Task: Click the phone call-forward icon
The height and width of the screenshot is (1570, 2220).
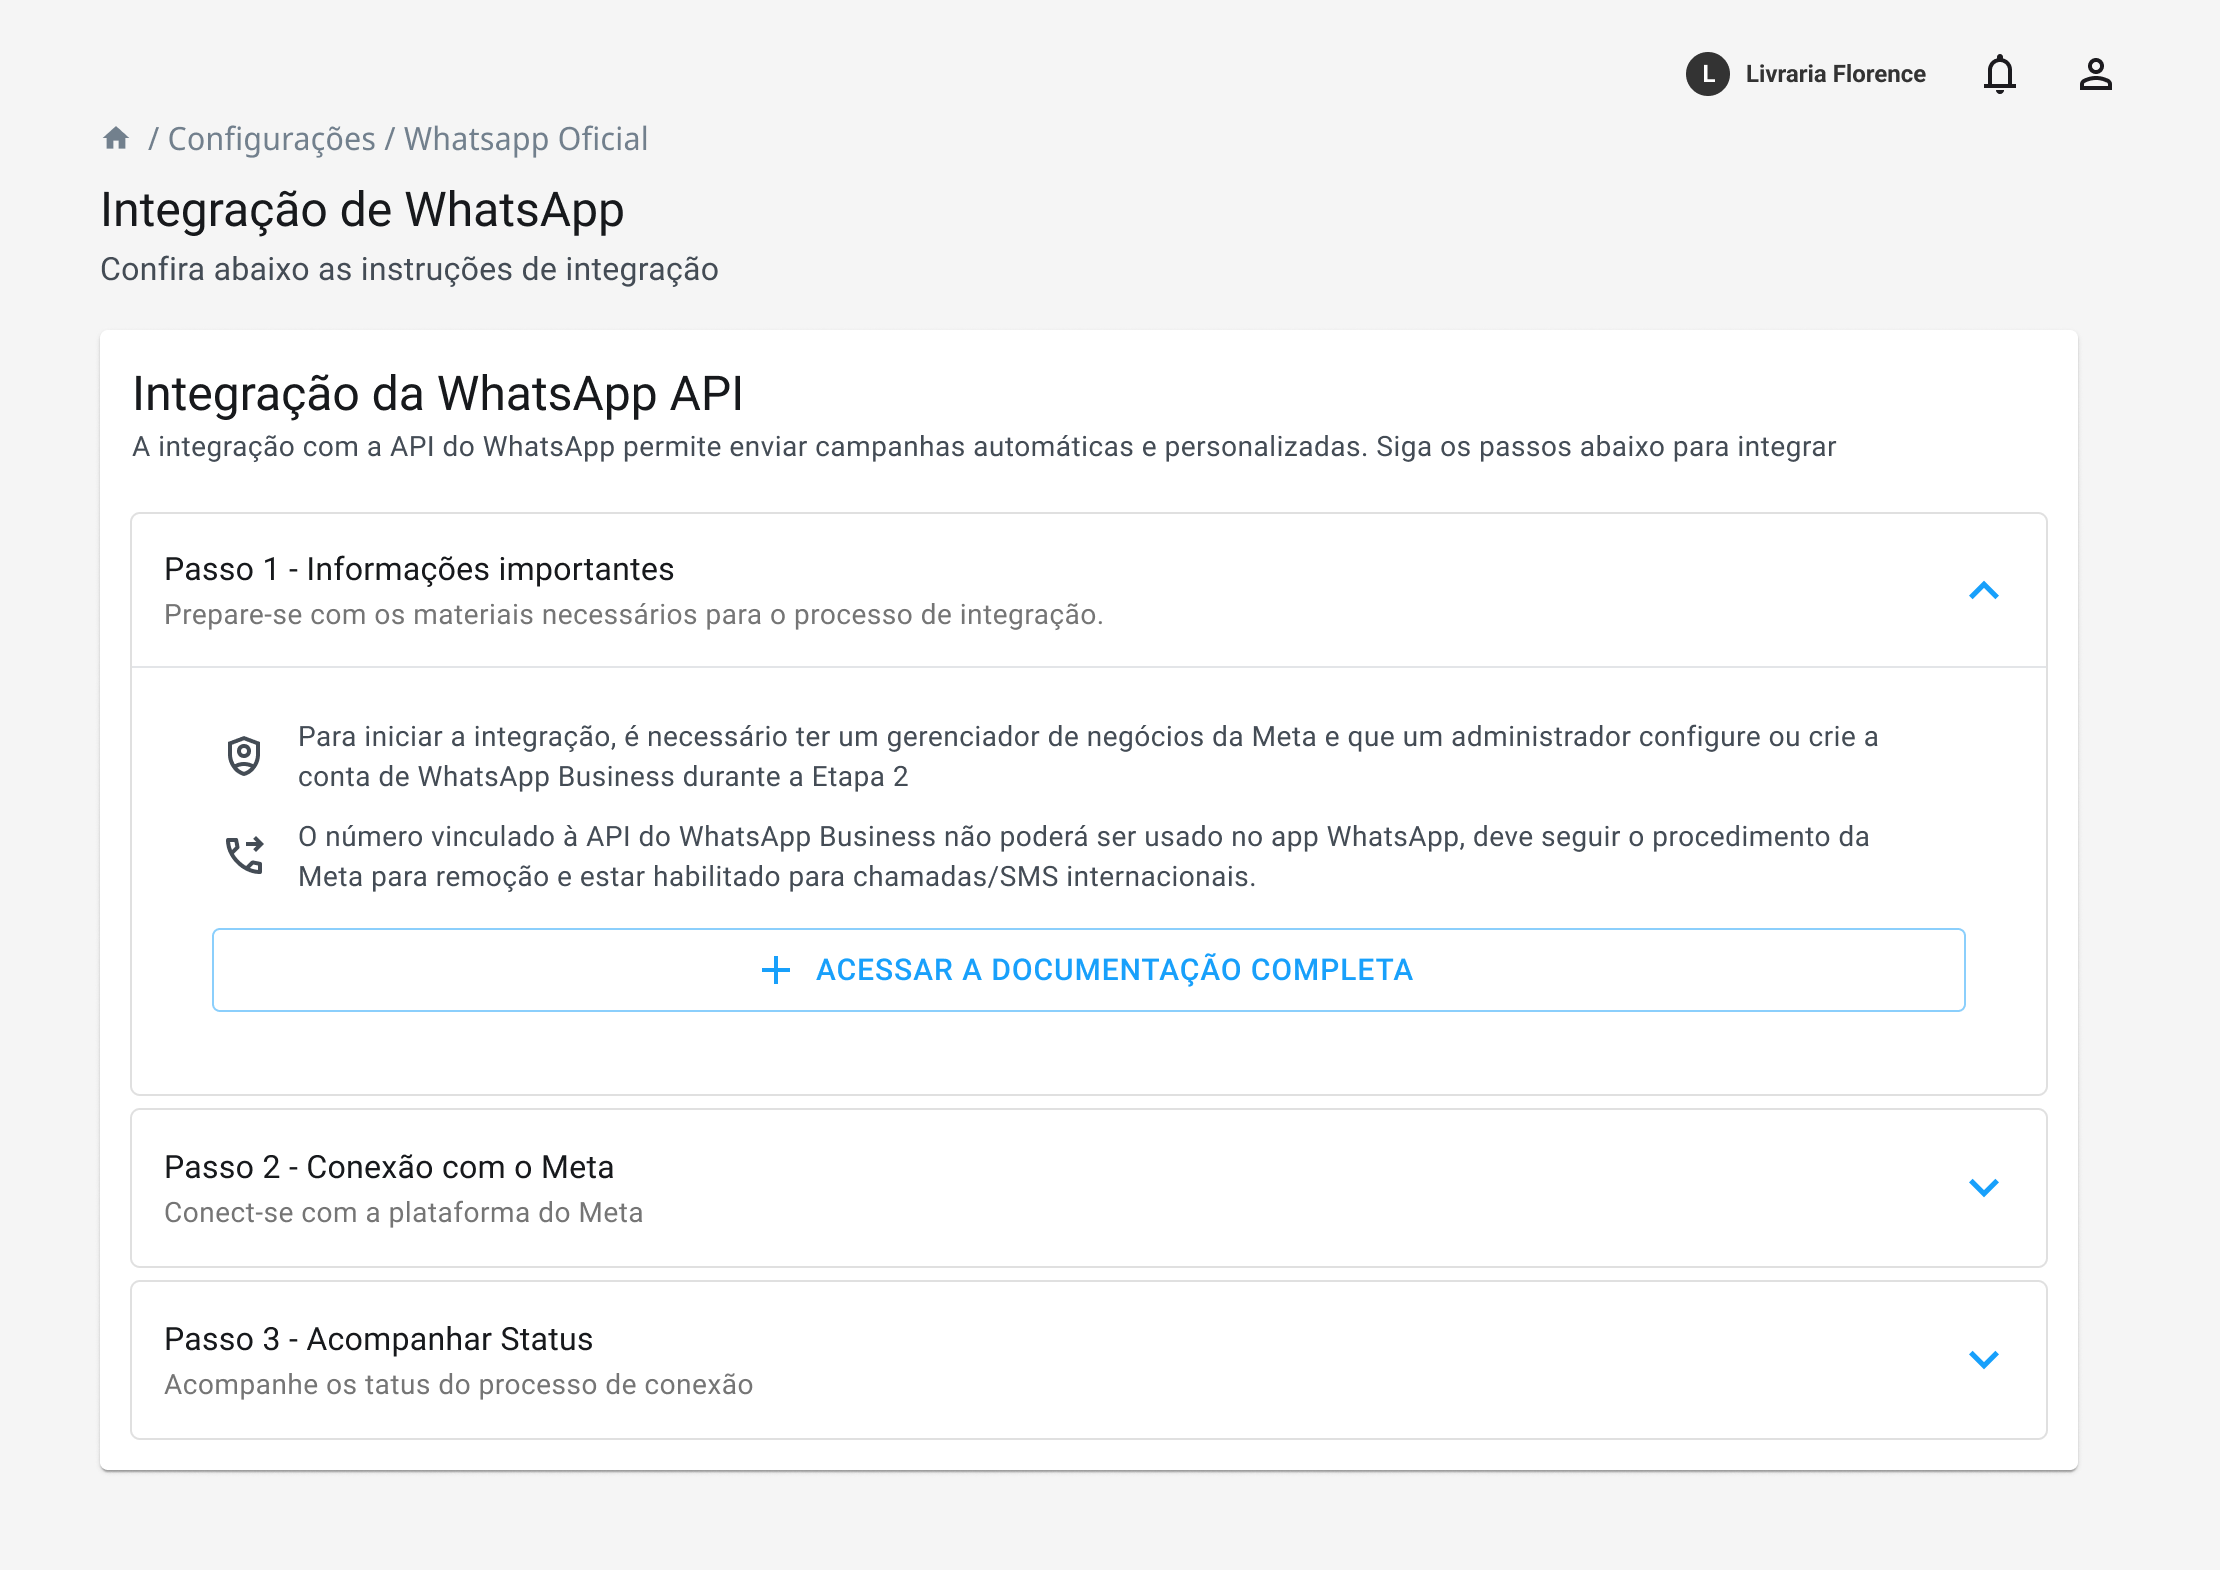Action: pos(244,856)
